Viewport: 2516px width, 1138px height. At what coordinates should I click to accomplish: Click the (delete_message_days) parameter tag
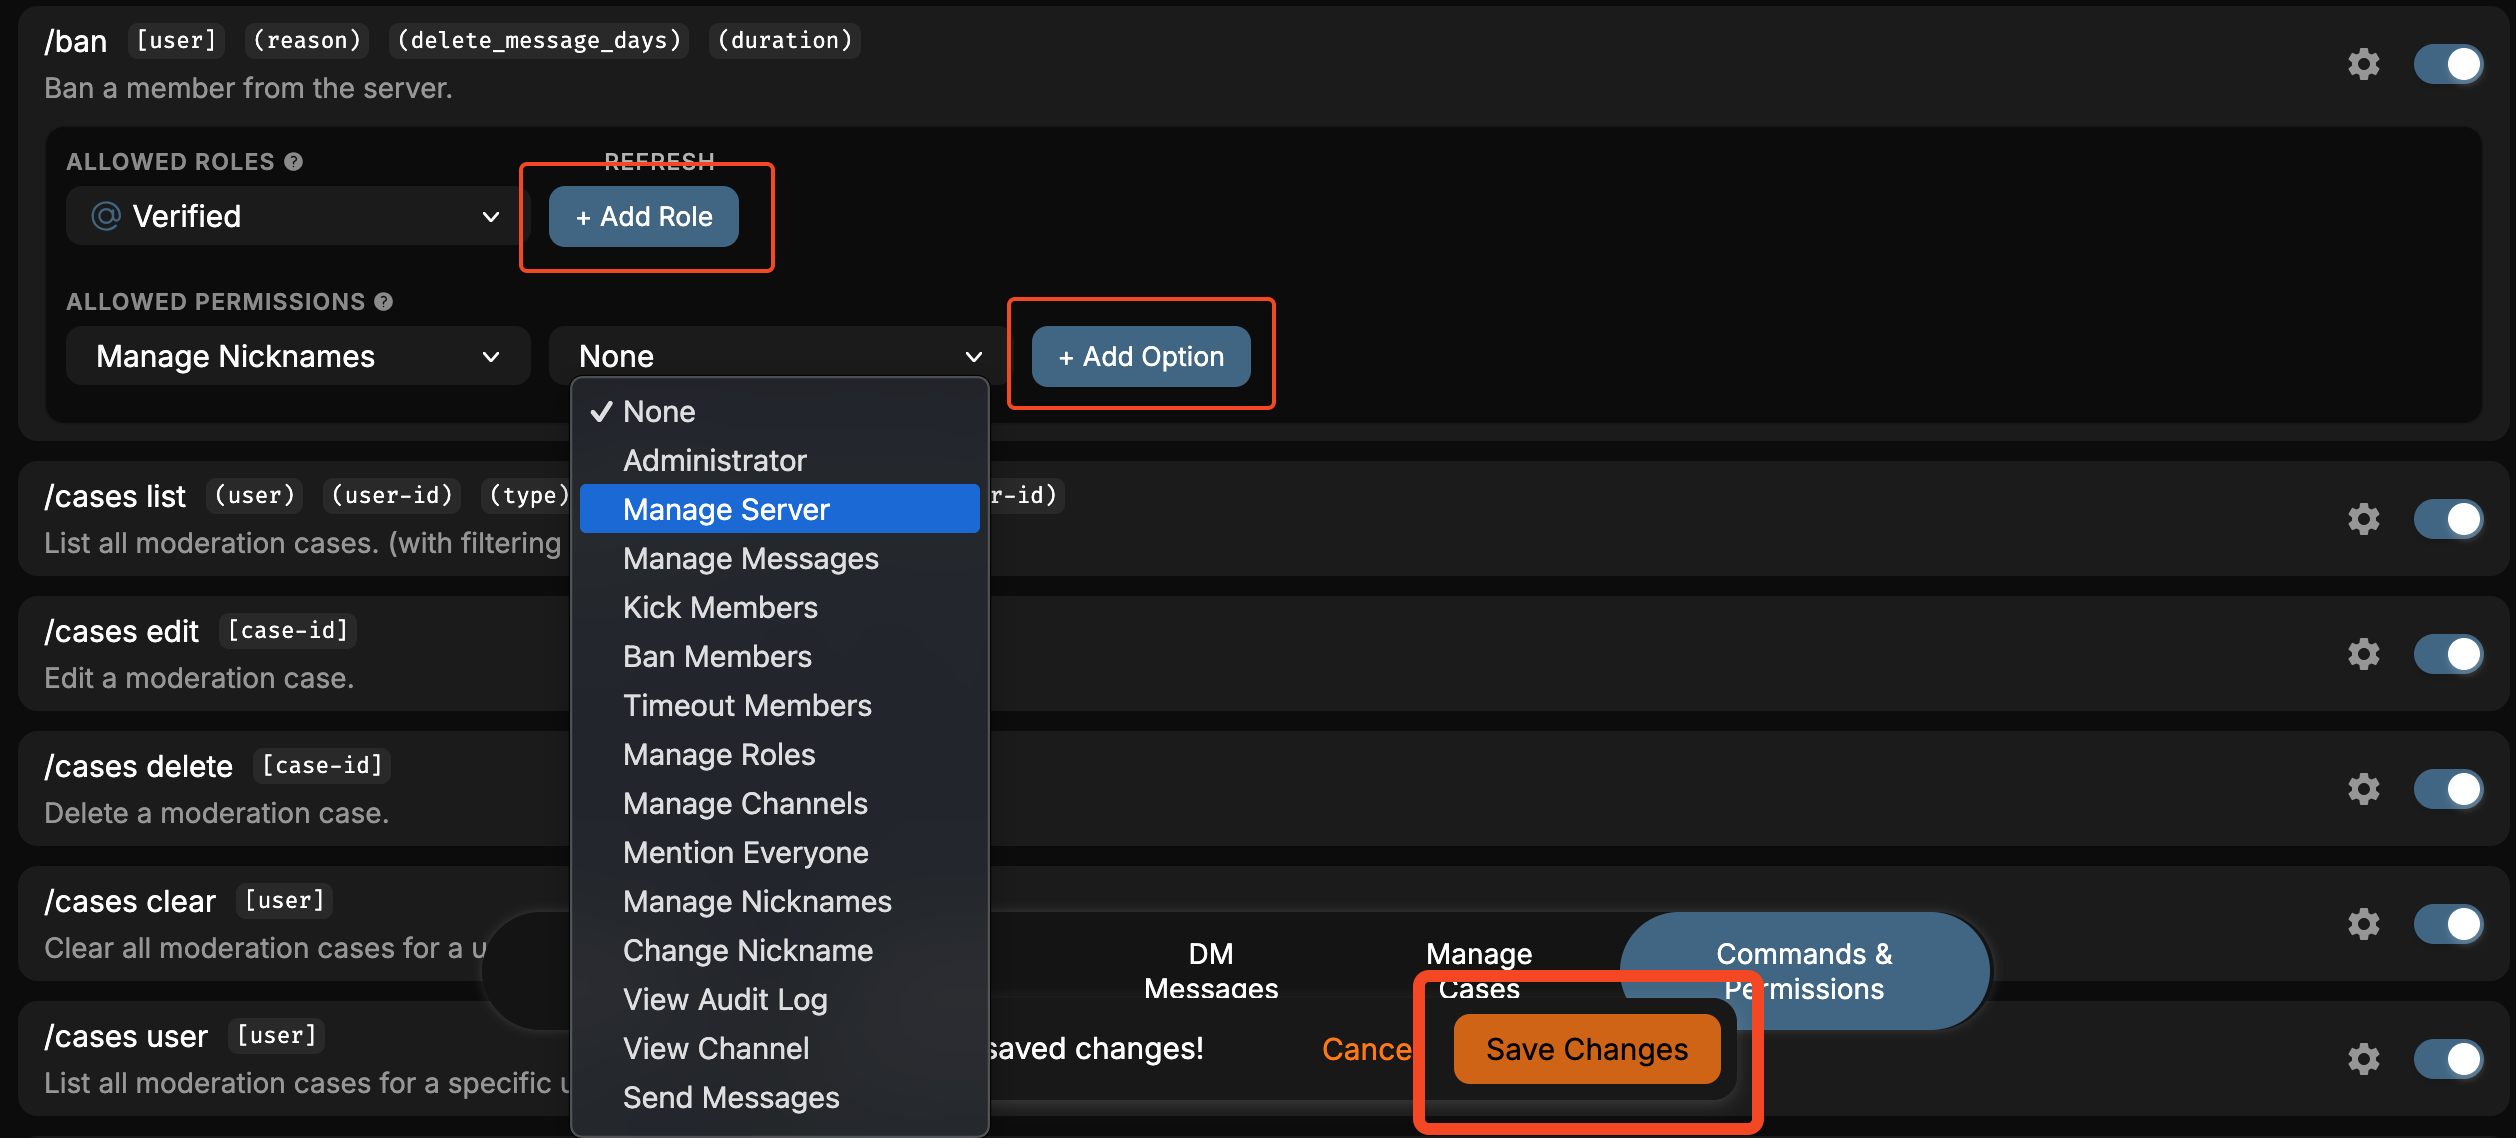pyautogui.click(x=539, y=40)
